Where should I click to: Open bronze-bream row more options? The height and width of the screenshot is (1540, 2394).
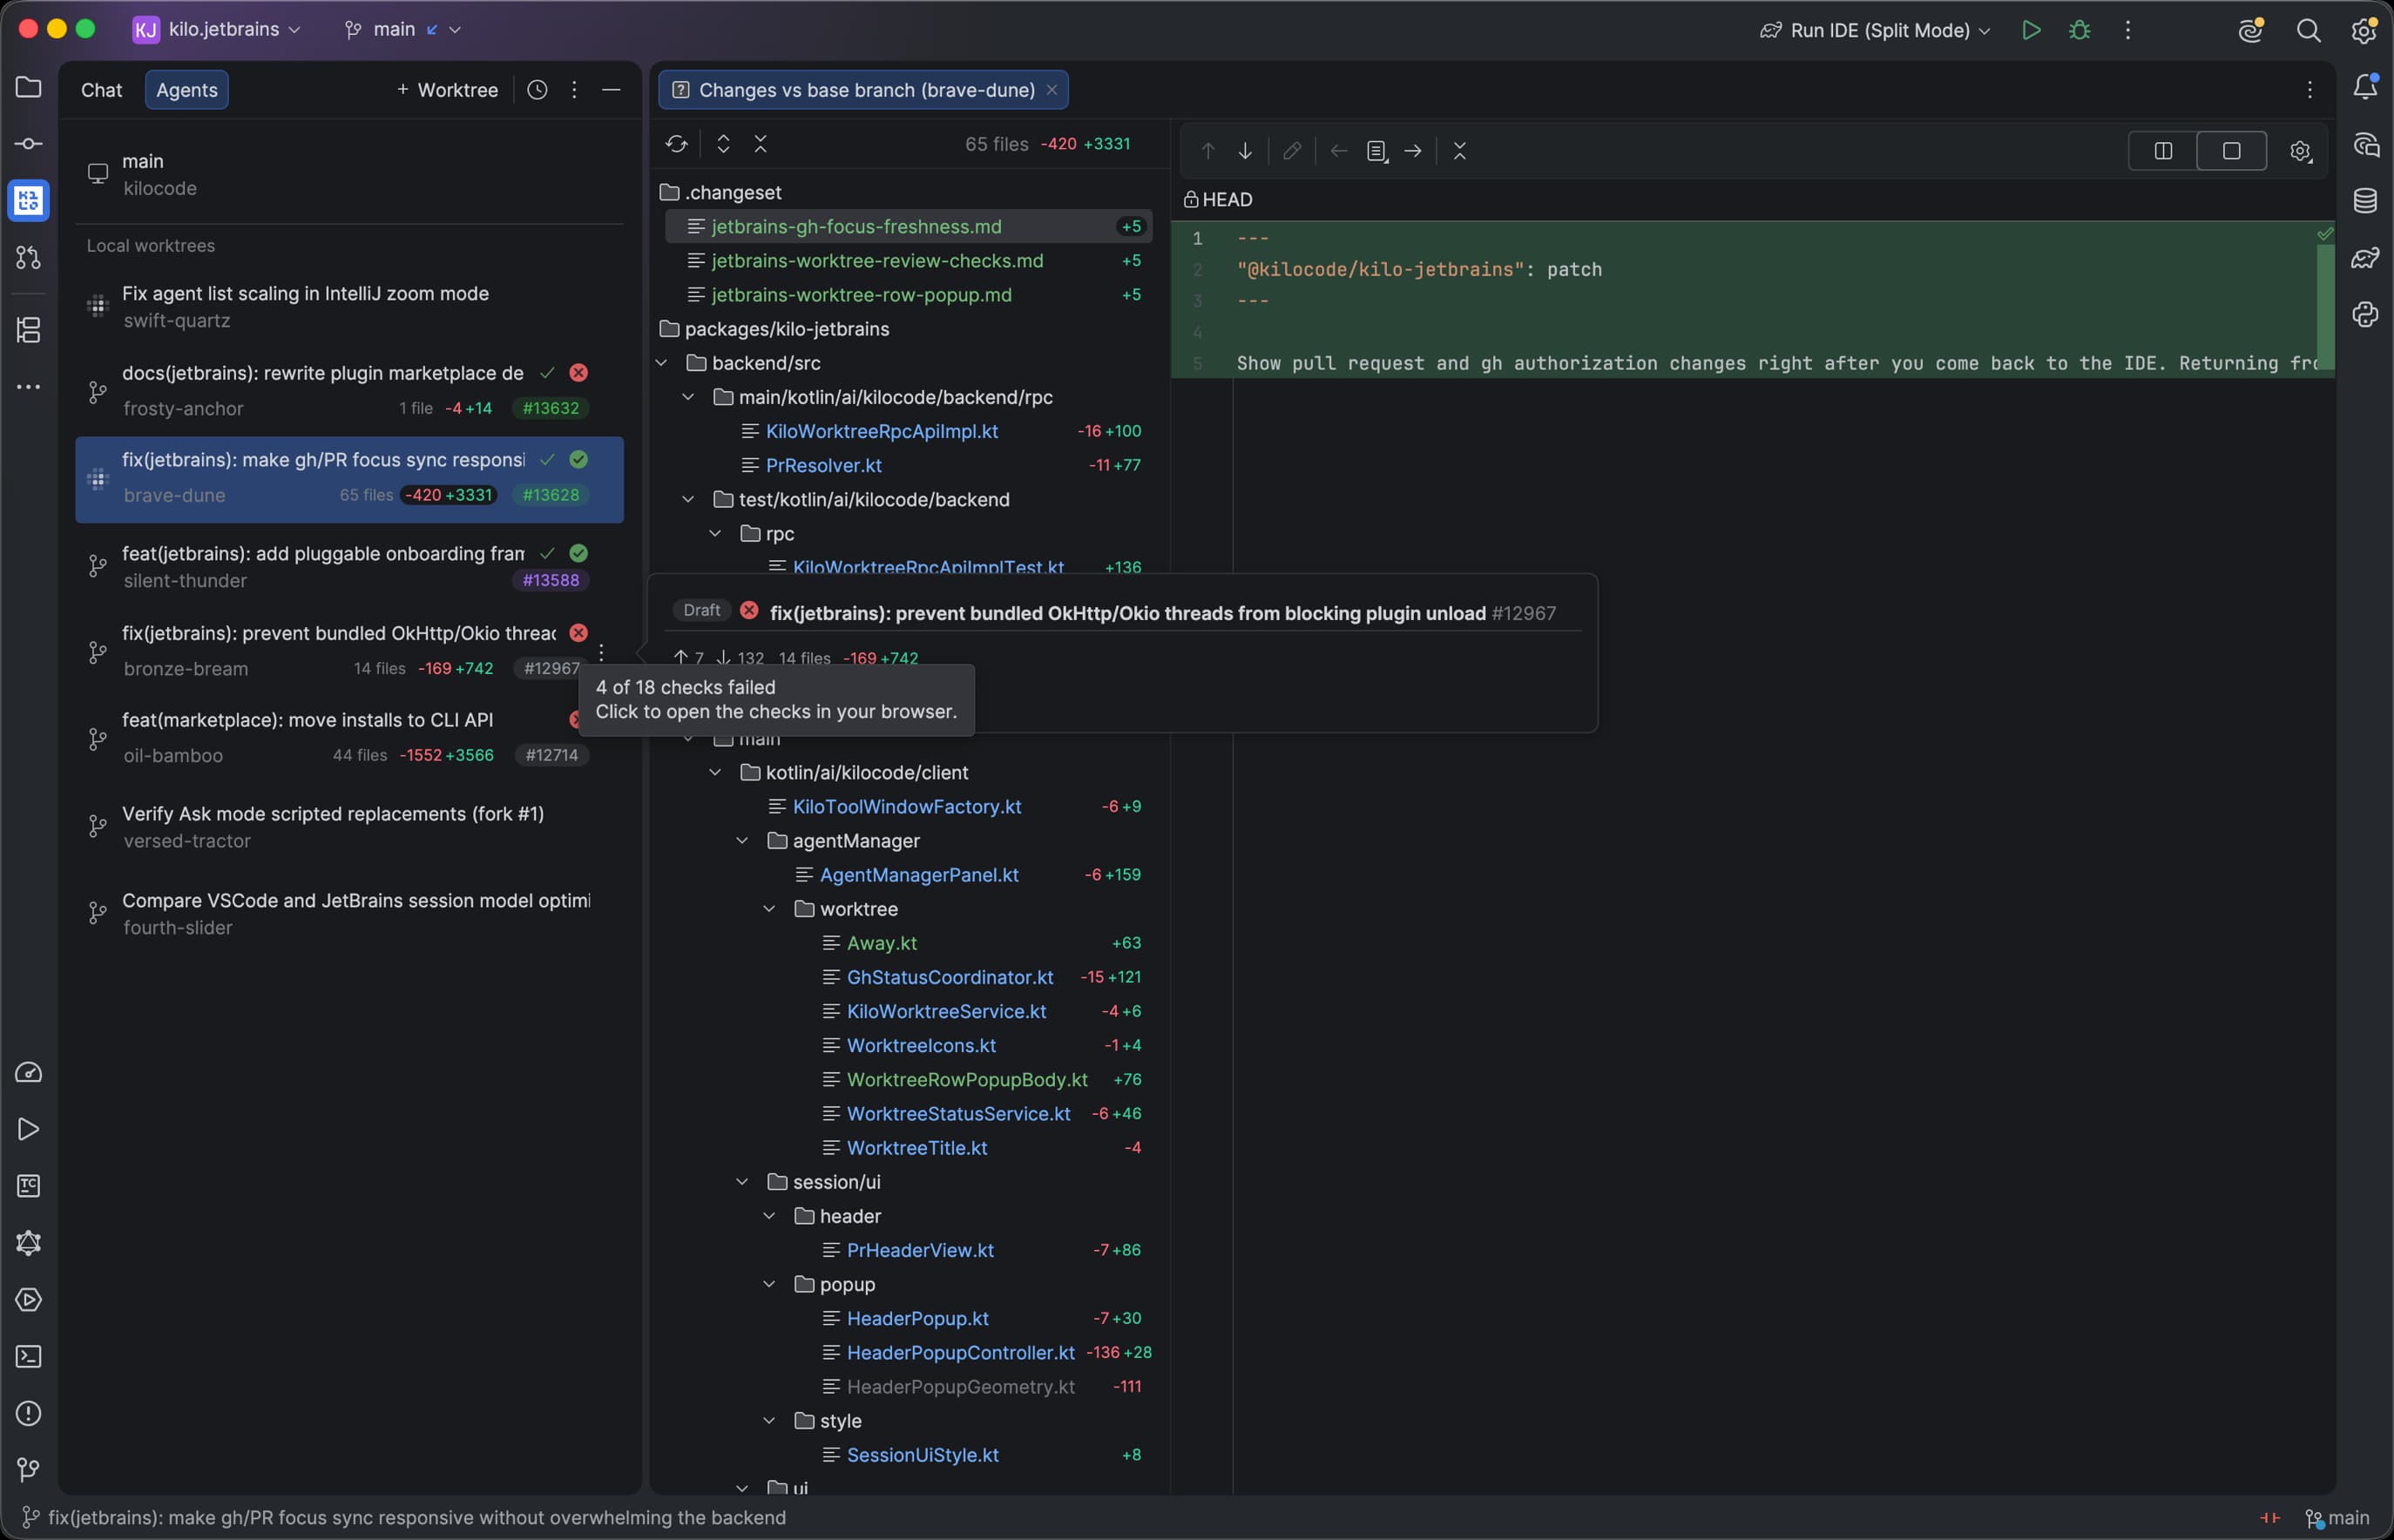(x=601, y=653)
